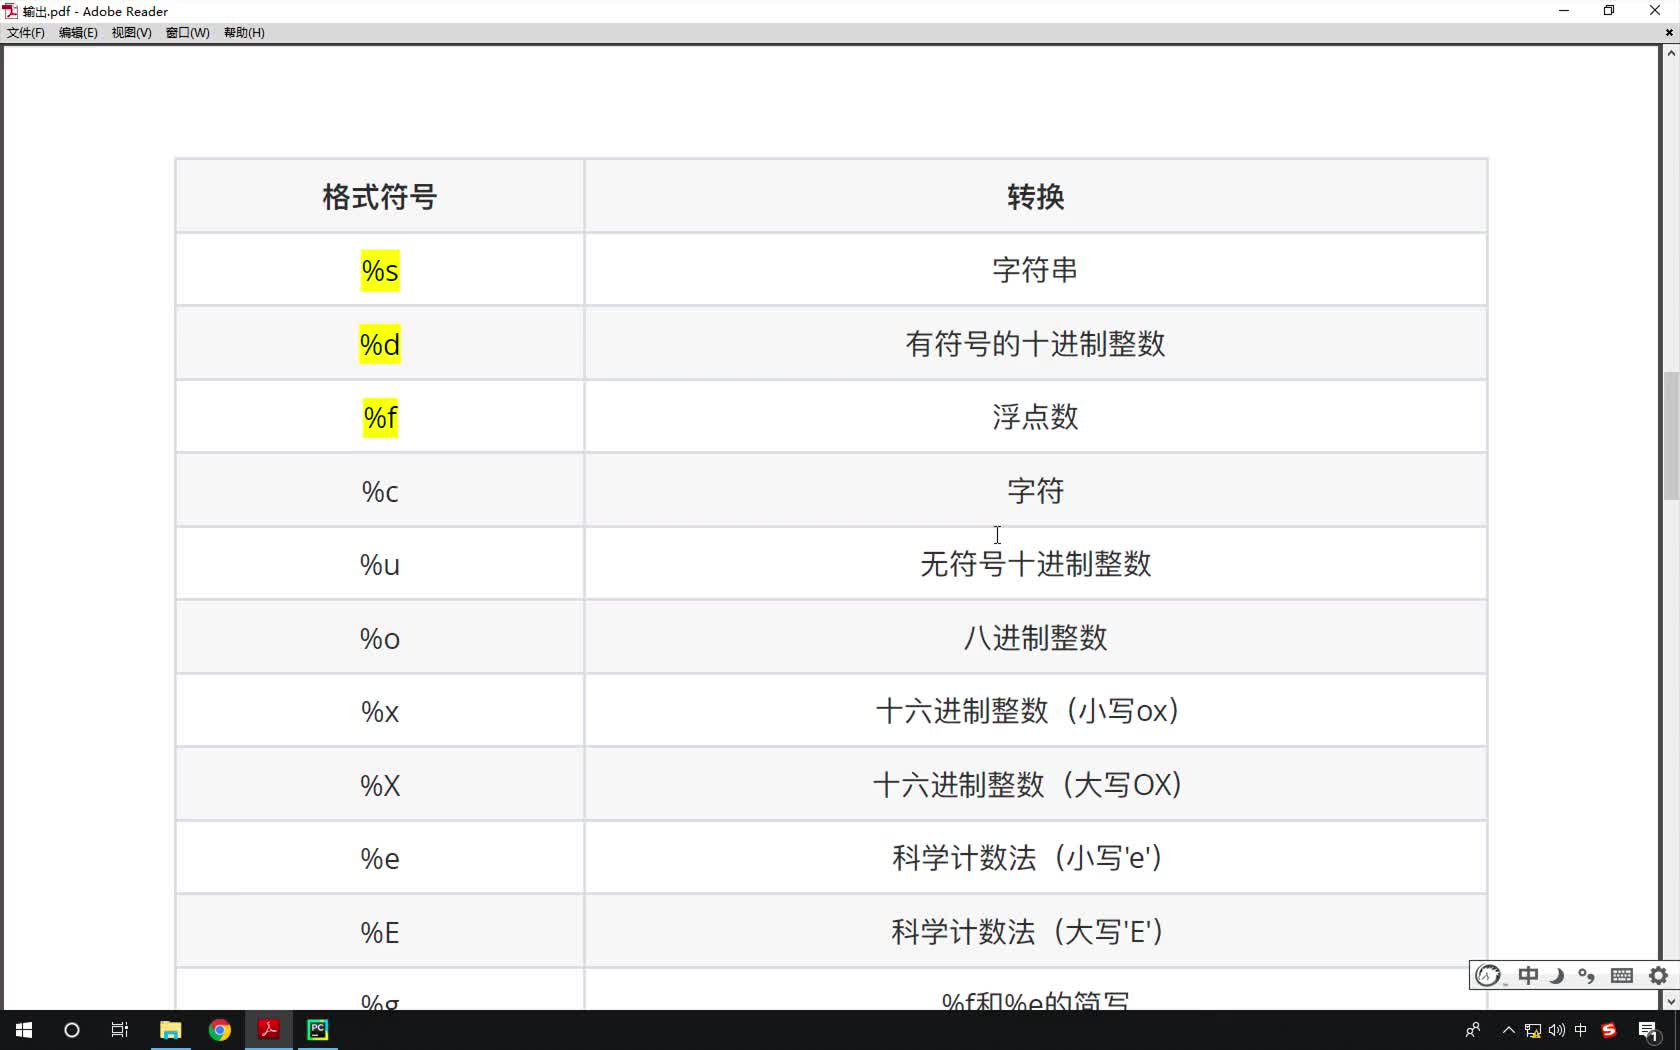The height and width of the screenshot is (1050, 1680).
Task: Toggle half/full-width moon icon on IME bar
Action: 1557,975
